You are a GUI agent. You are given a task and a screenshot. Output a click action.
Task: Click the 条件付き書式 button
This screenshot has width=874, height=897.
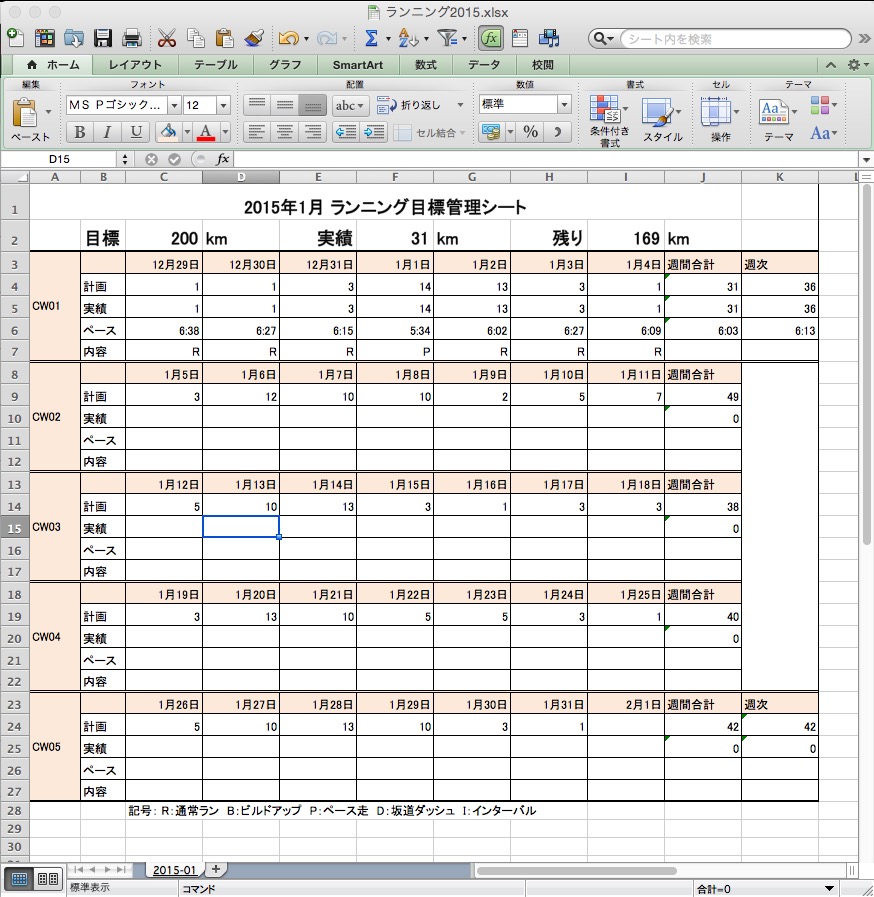(609, 122)
